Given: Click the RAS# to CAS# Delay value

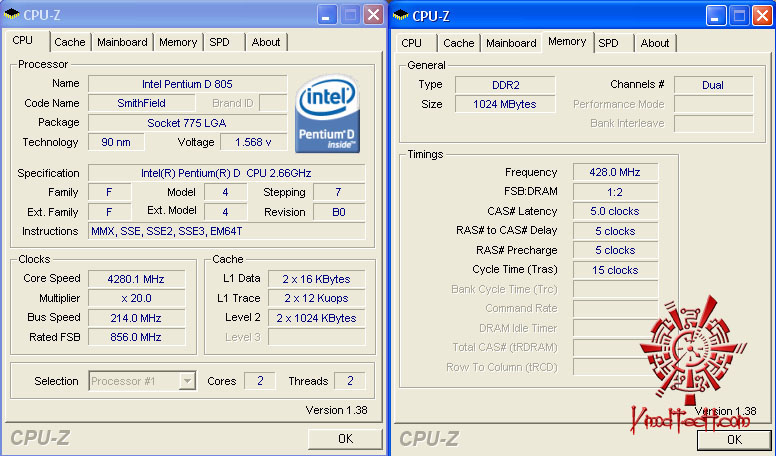Looking at the screenshot, I should coord(615,231).
